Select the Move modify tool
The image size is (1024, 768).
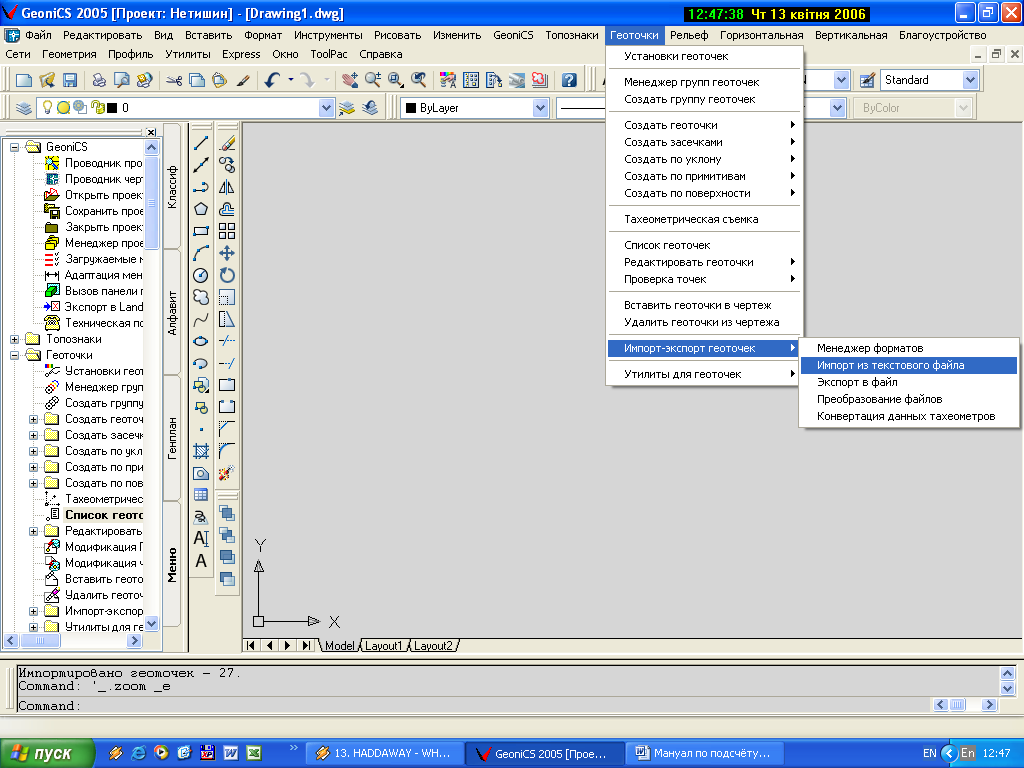227,253
